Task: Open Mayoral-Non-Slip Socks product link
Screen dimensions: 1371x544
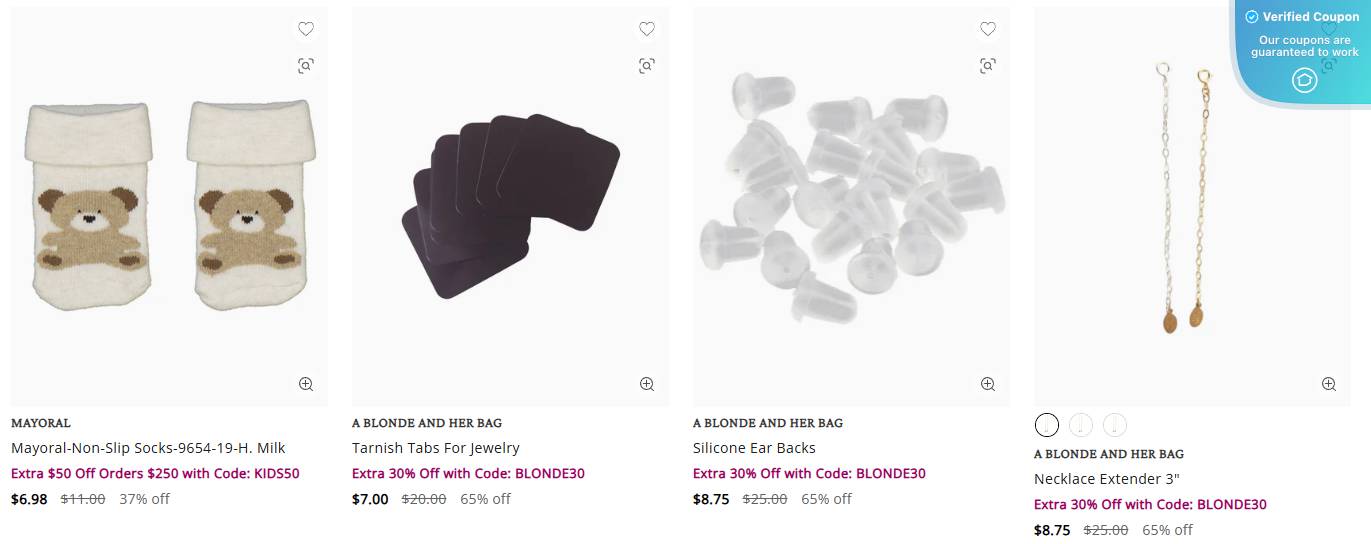Action: (x=148, y=448)
